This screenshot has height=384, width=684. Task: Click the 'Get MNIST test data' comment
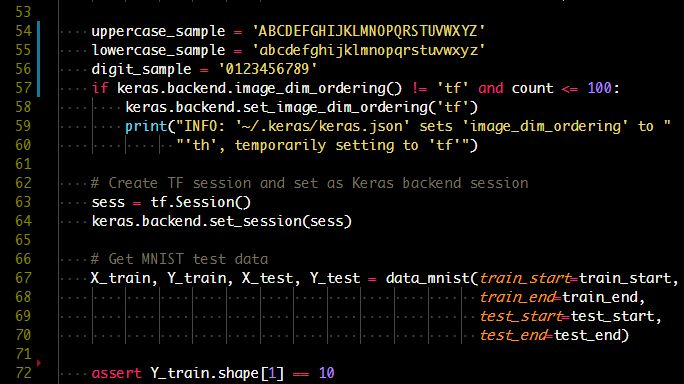click(x=179, y=259)
